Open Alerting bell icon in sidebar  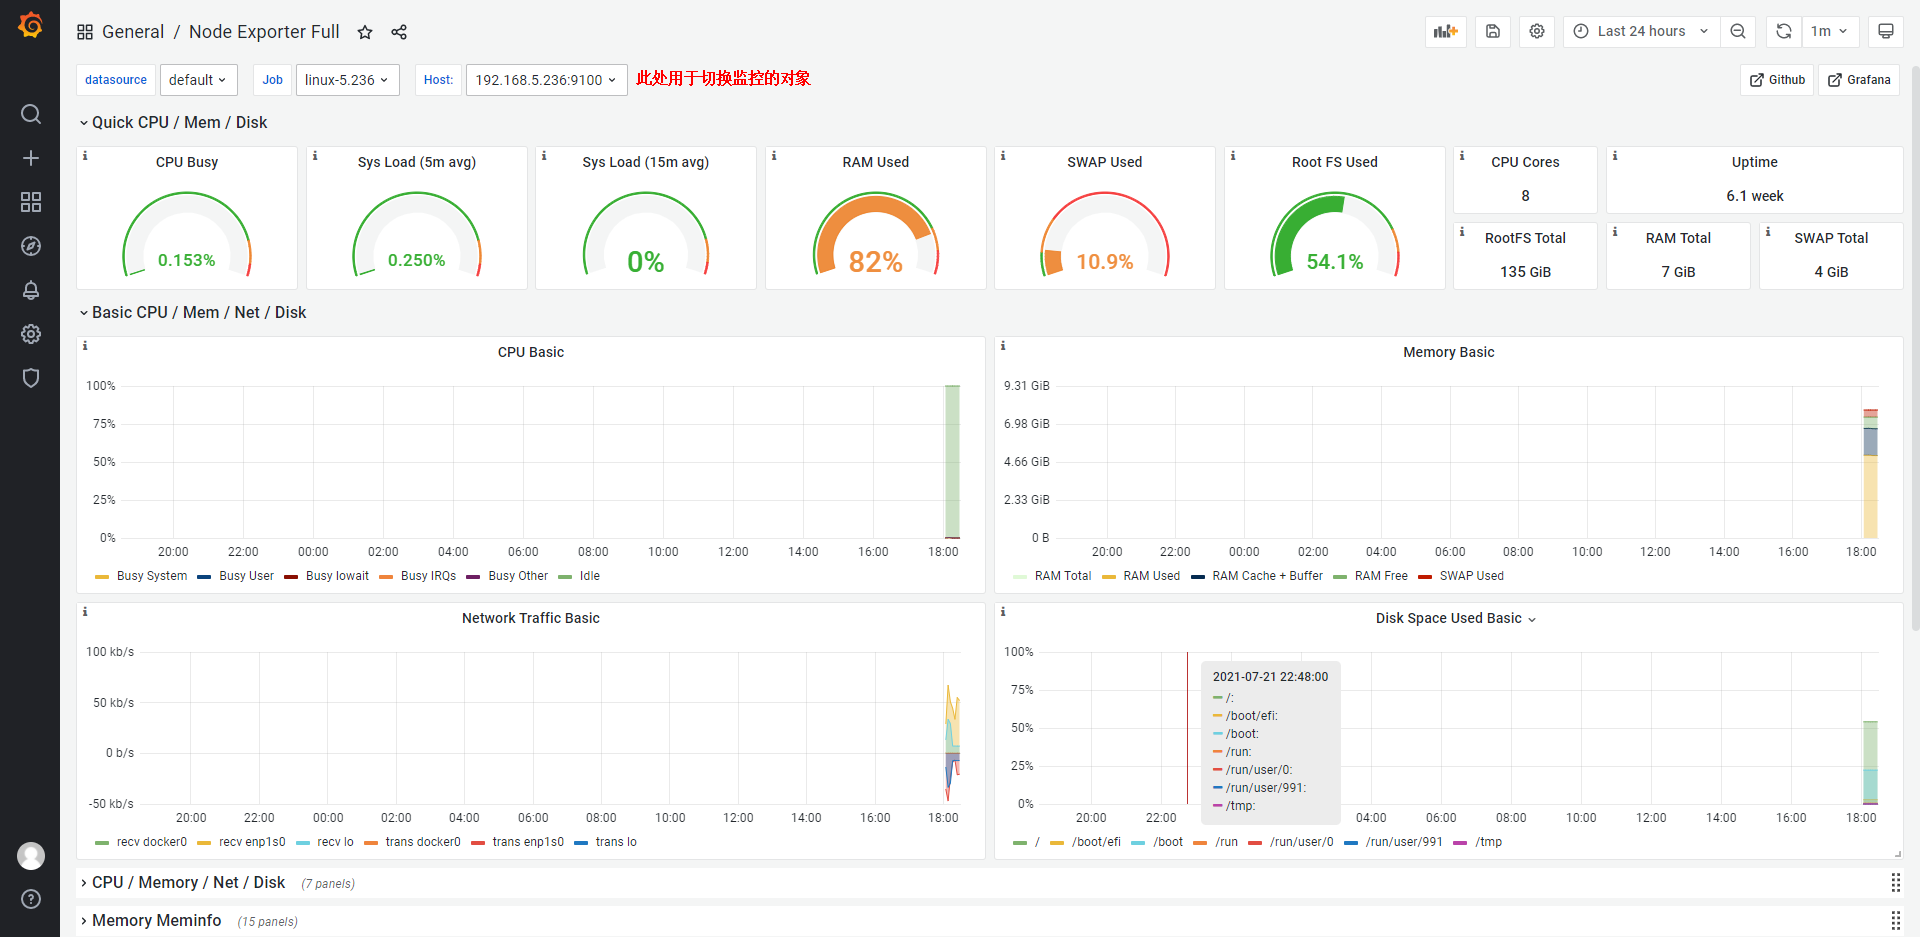[31, 290]
